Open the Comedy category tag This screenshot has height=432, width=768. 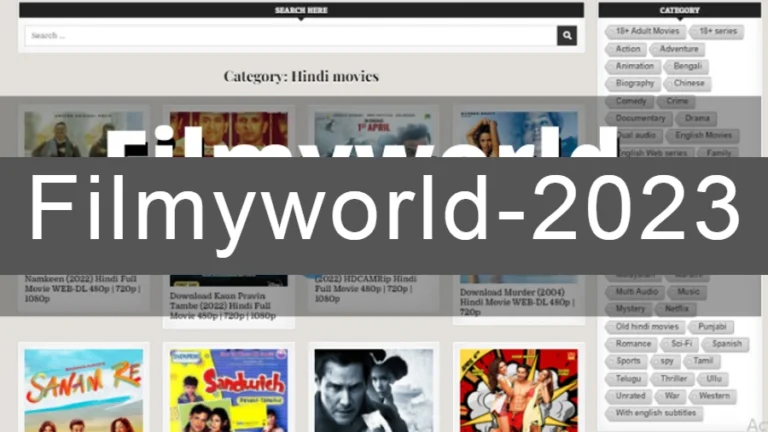[629, 101]
